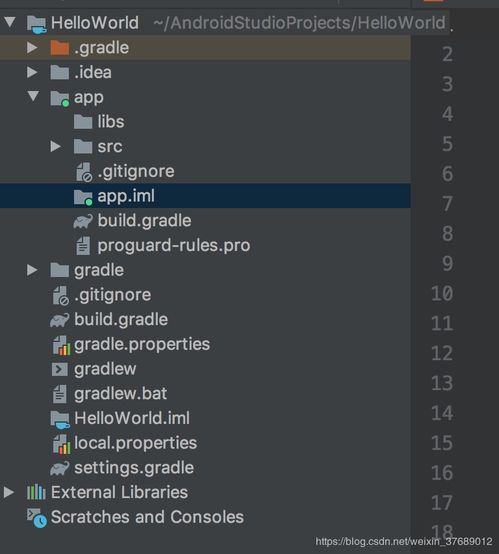Viewport: 499px width, 554px height.
Task: Click the External Libraries bars icon
Action: 36,492
